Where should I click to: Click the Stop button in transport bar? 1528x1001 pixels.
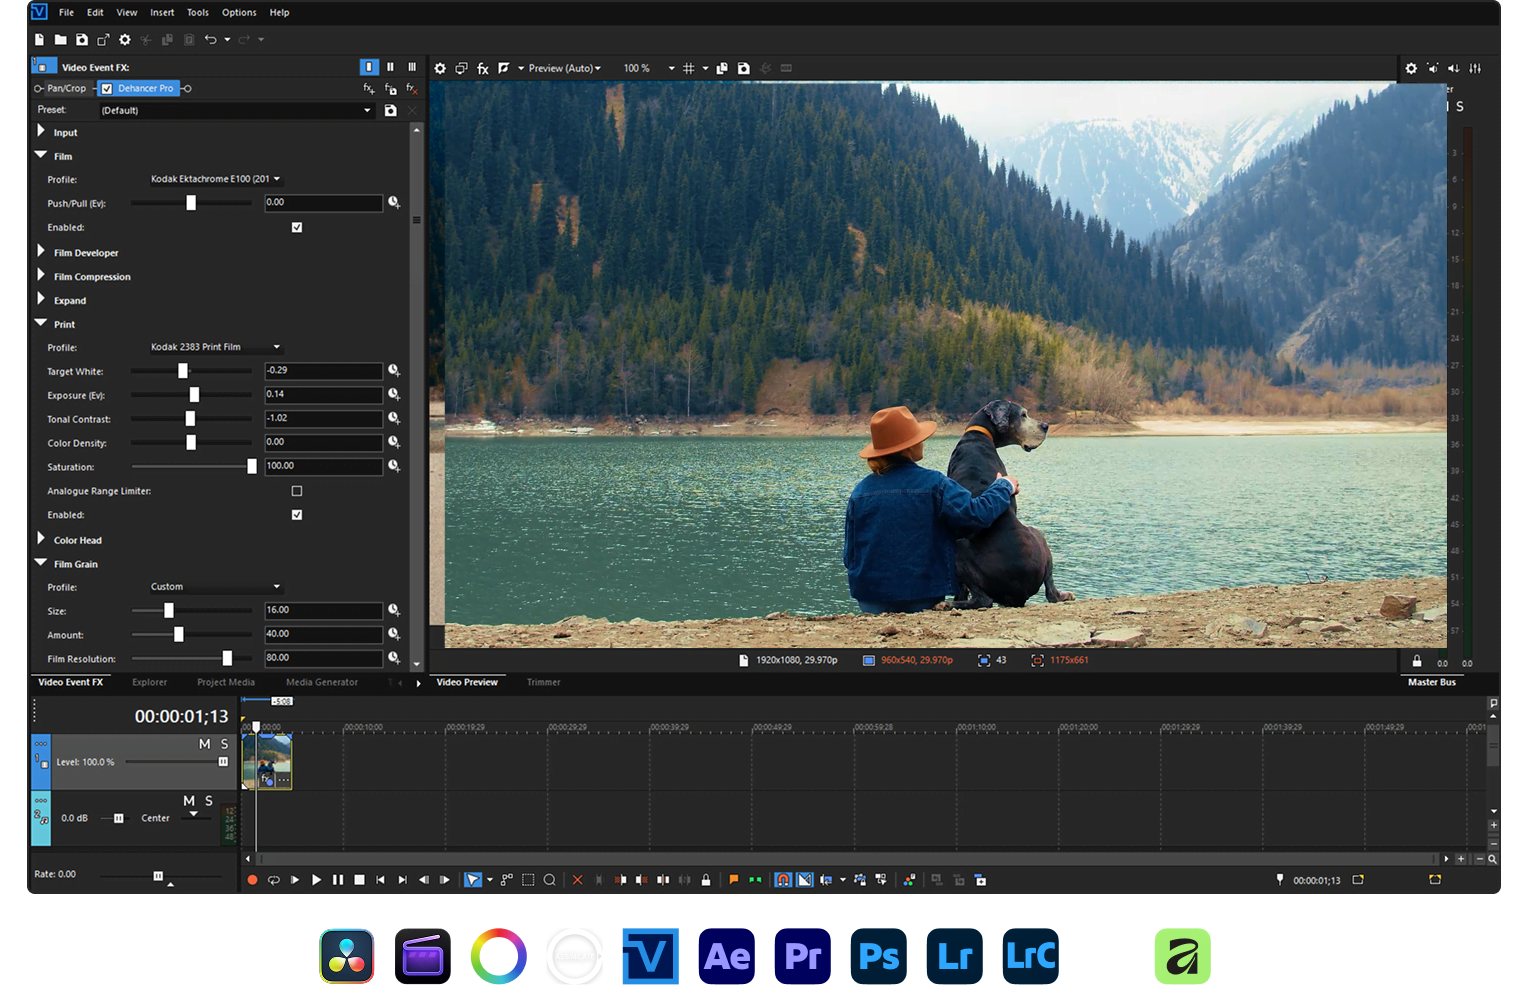[x=360, y=880]
